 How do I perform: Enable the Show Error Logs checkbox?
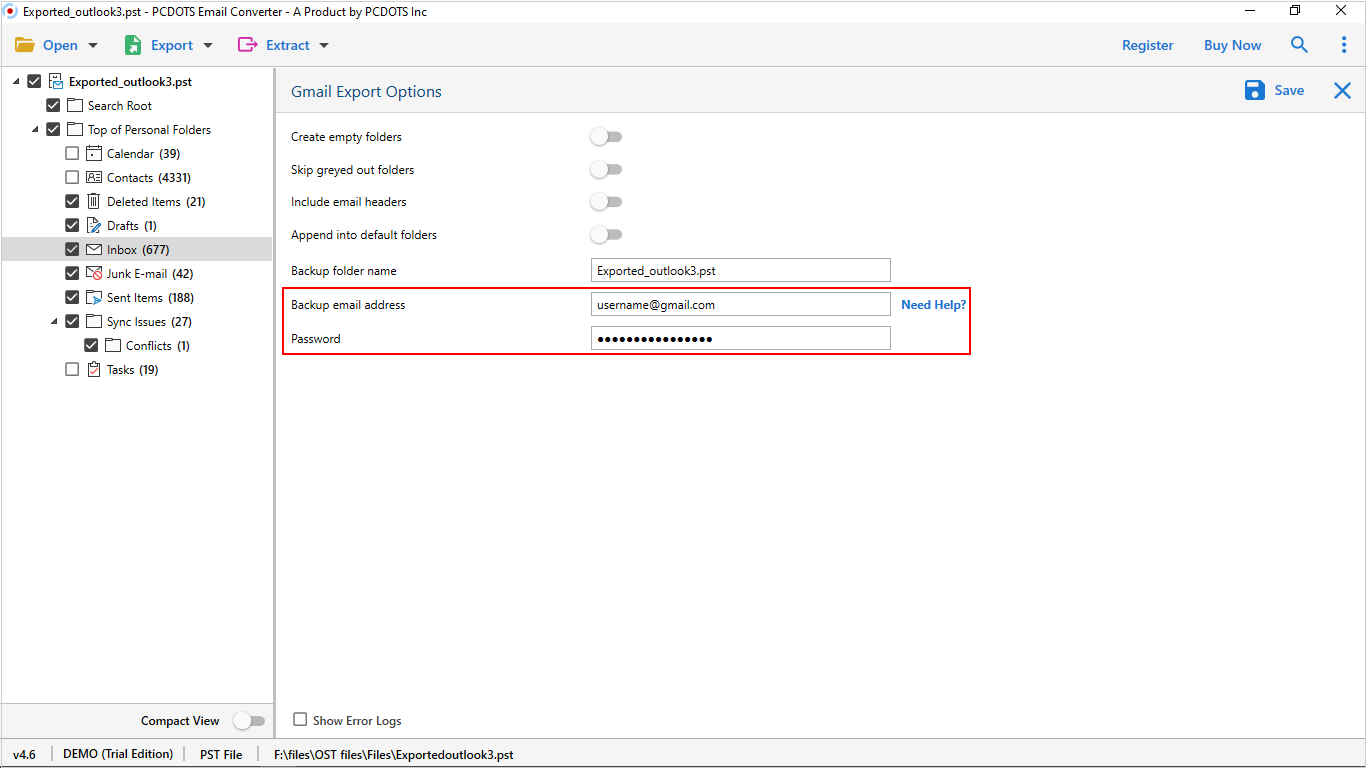point(300,720)
